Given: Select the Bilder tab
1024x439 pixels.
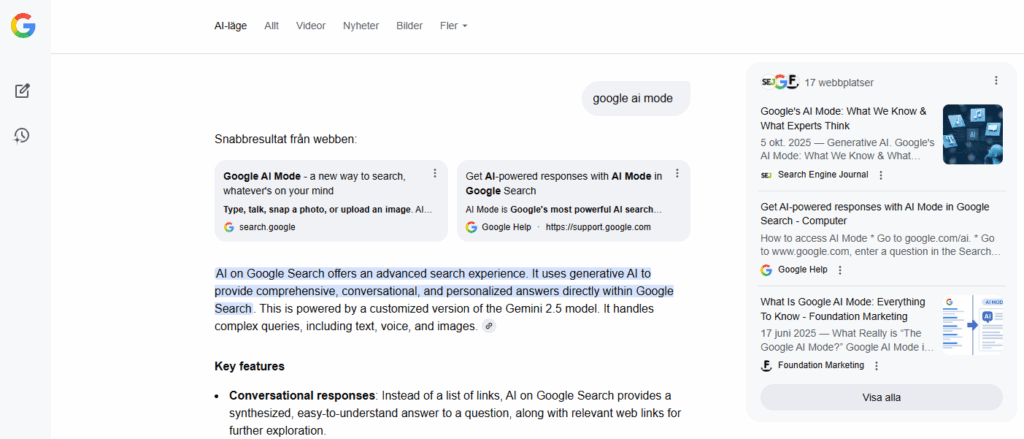Looking at the screenshot, I should [x=409, y=26].
